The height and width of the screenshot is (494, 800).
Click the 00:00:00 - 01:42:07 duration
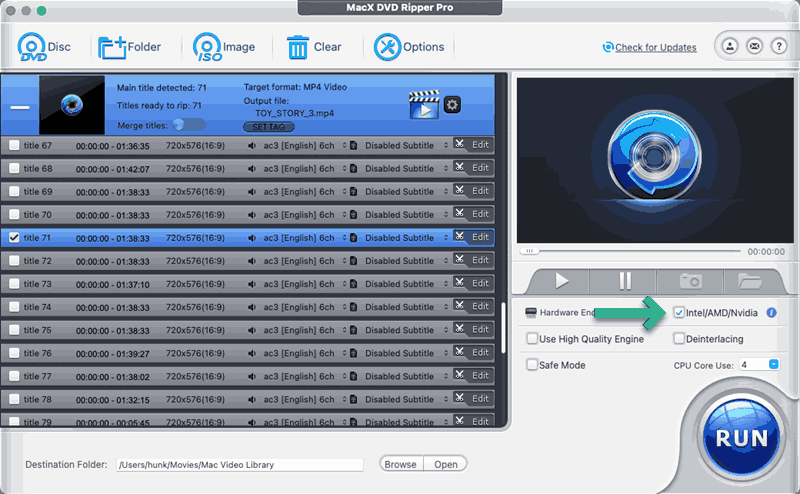click(113, 169)
